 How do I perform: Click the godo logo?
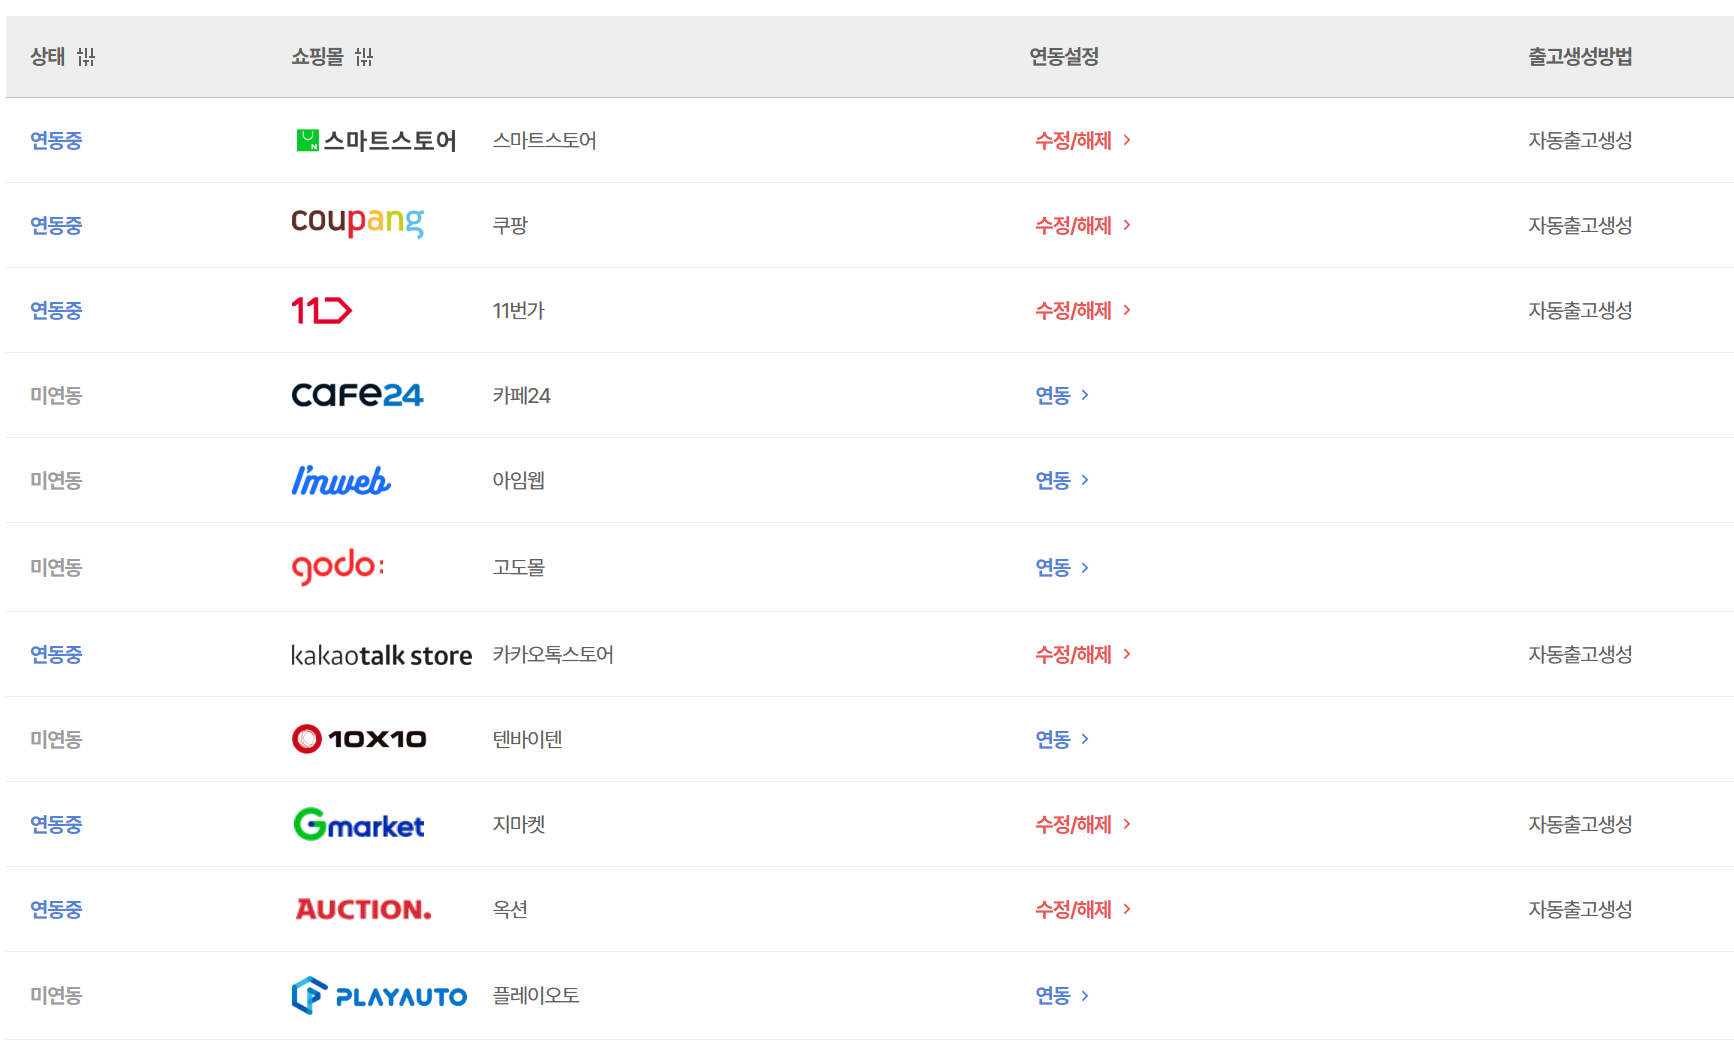point(338,567)
